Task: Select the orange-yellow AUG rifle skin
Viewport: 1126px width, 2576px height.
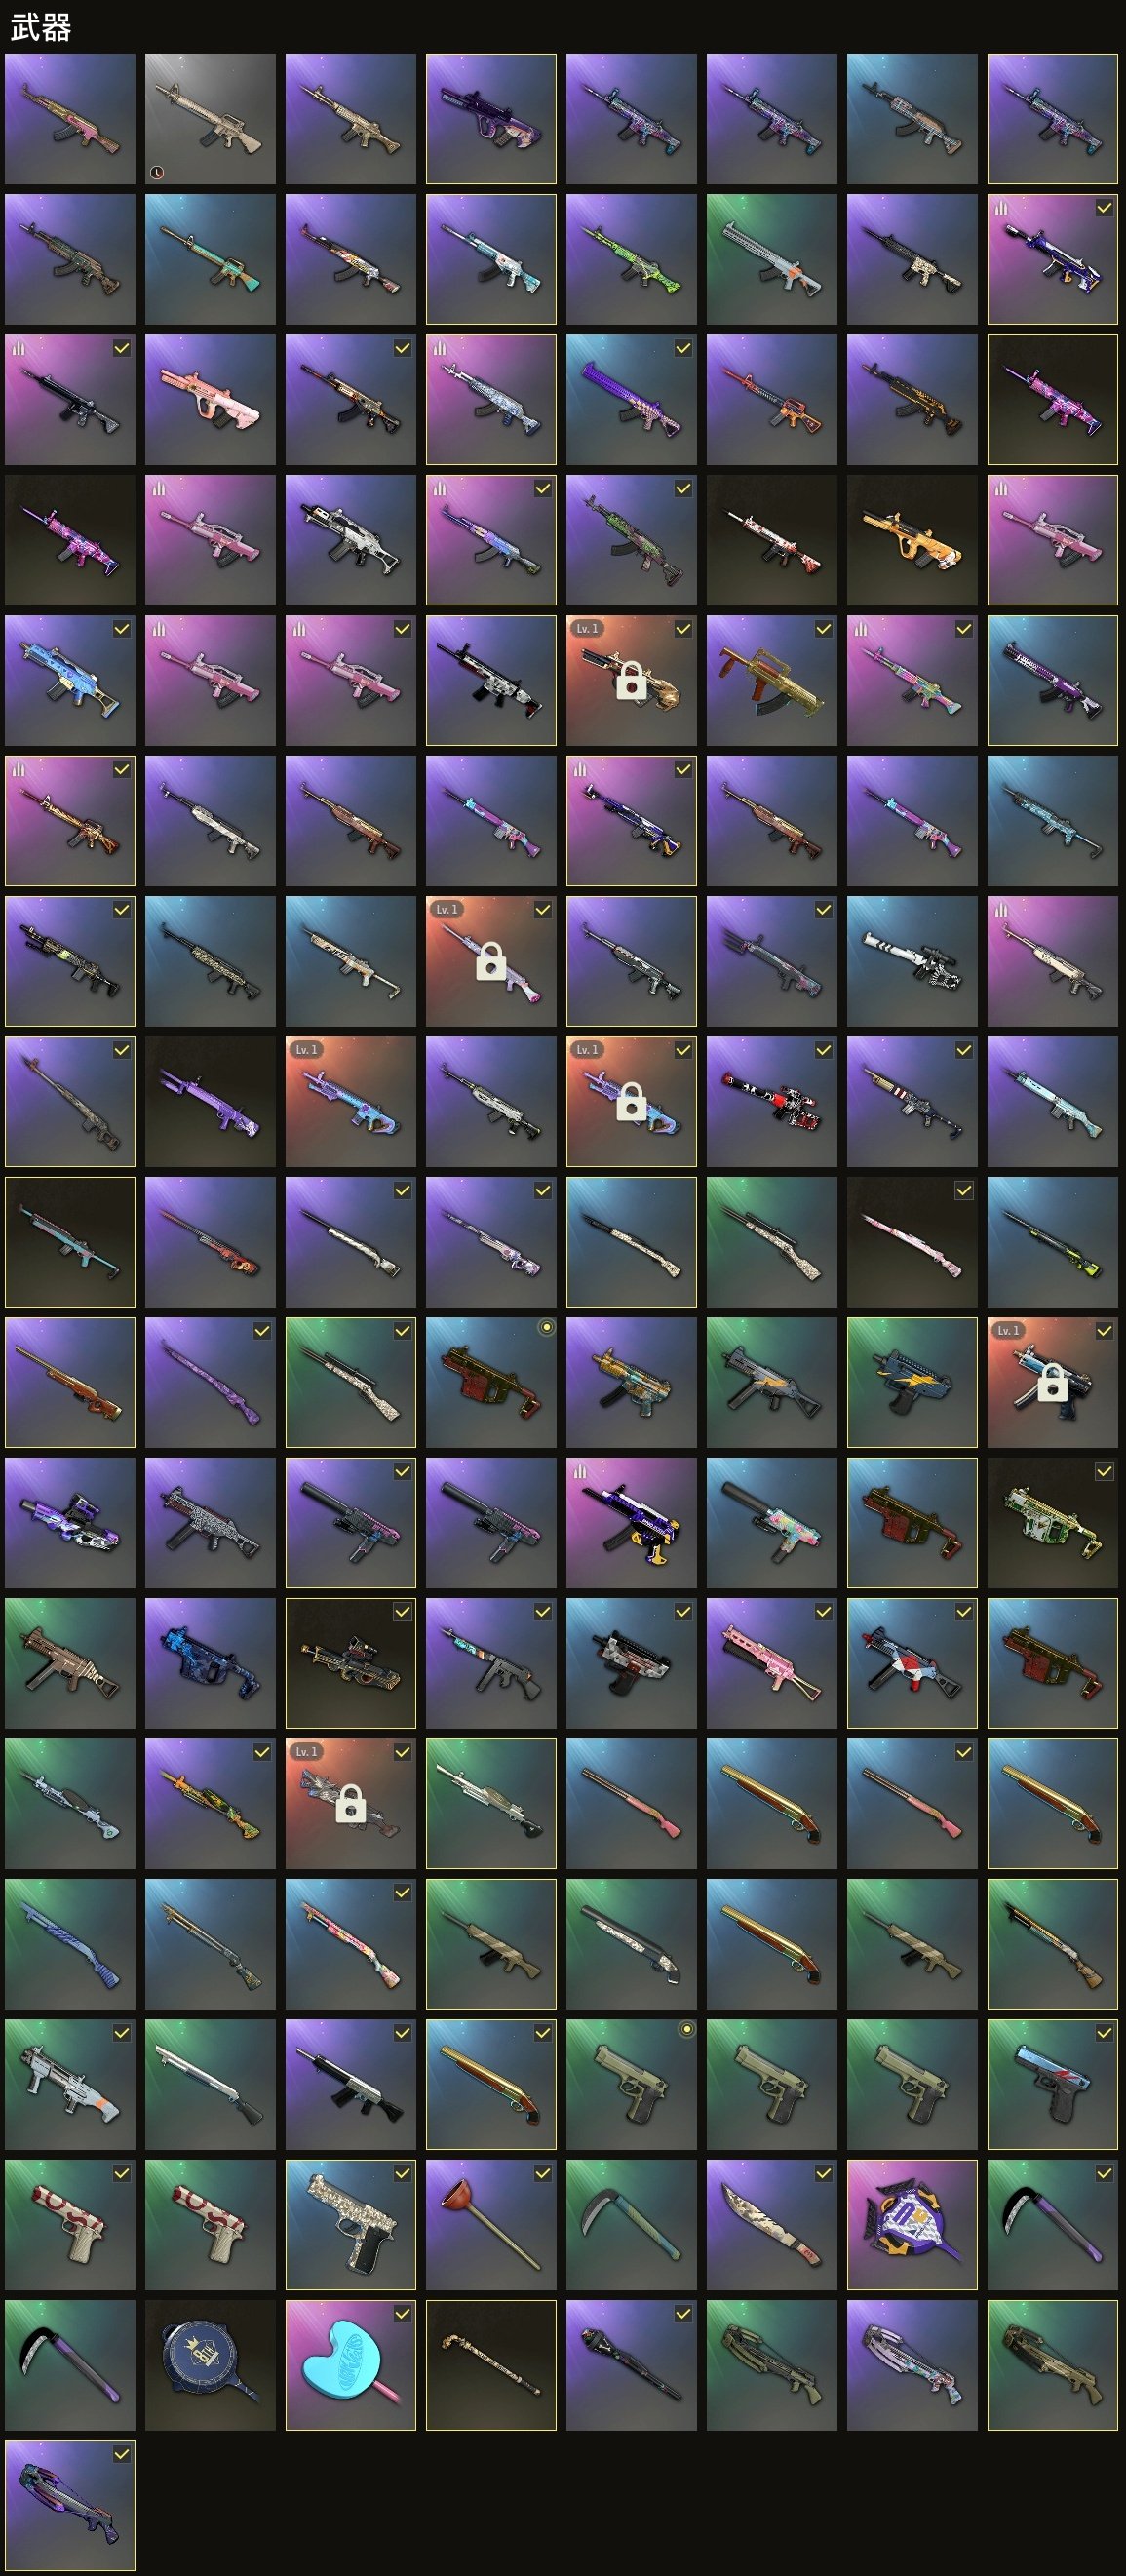Action: tap(912, 540)
